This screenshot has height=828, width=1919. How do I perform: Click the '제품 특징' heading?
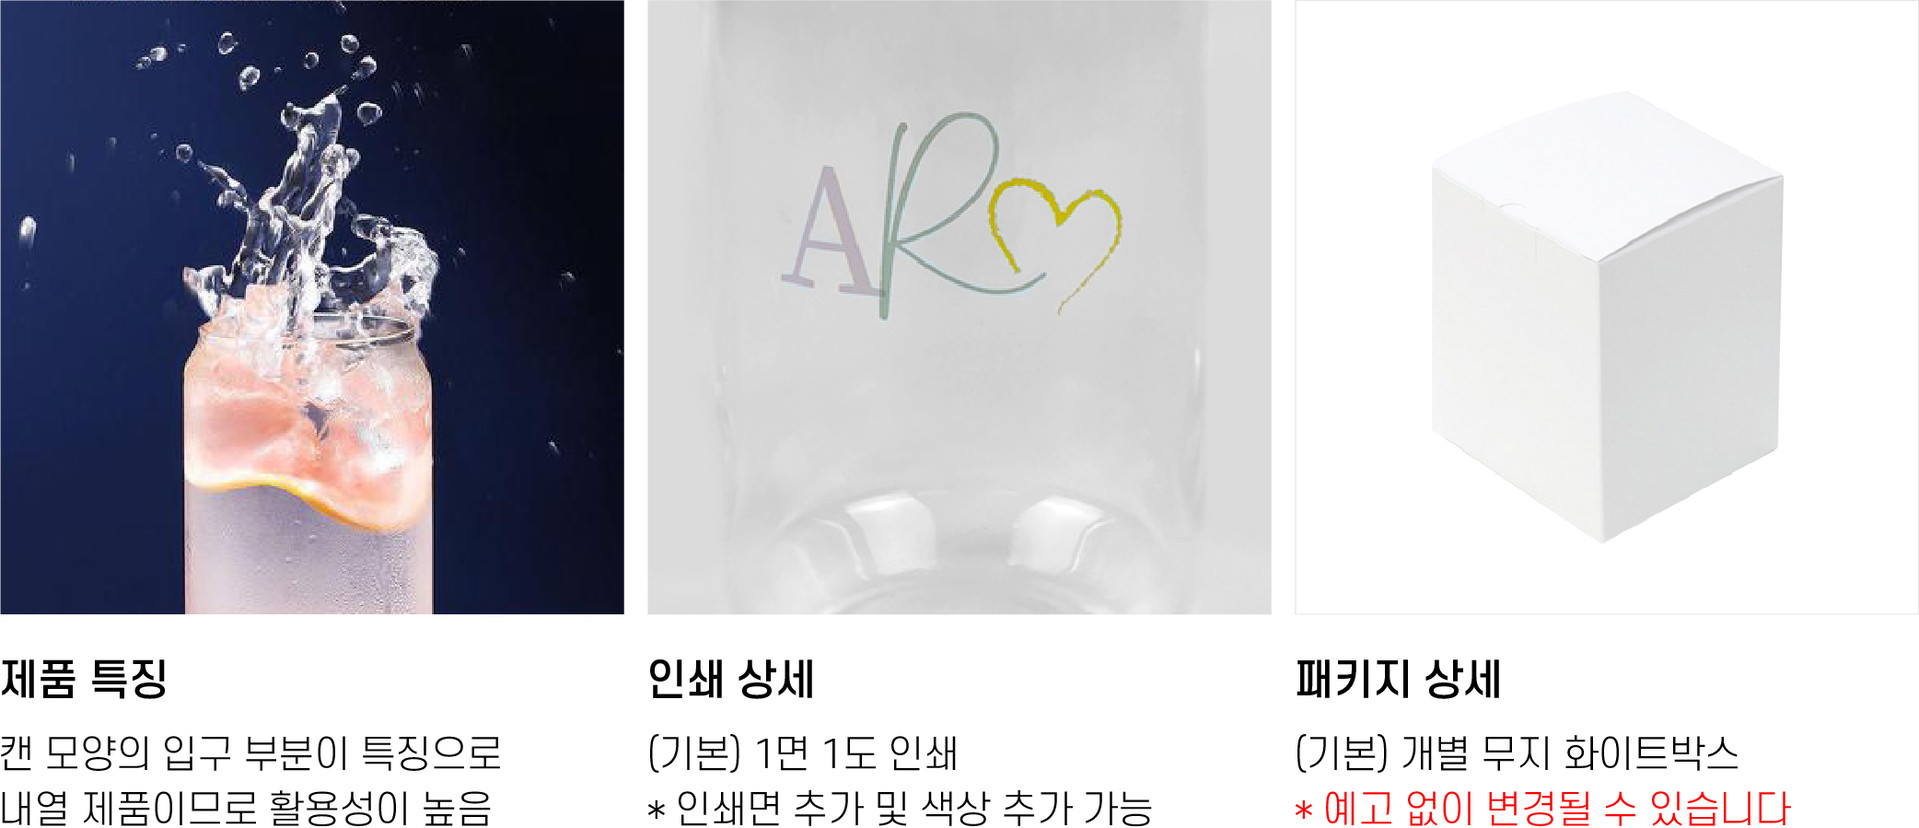pyautogui.click(x=84, y=679)
